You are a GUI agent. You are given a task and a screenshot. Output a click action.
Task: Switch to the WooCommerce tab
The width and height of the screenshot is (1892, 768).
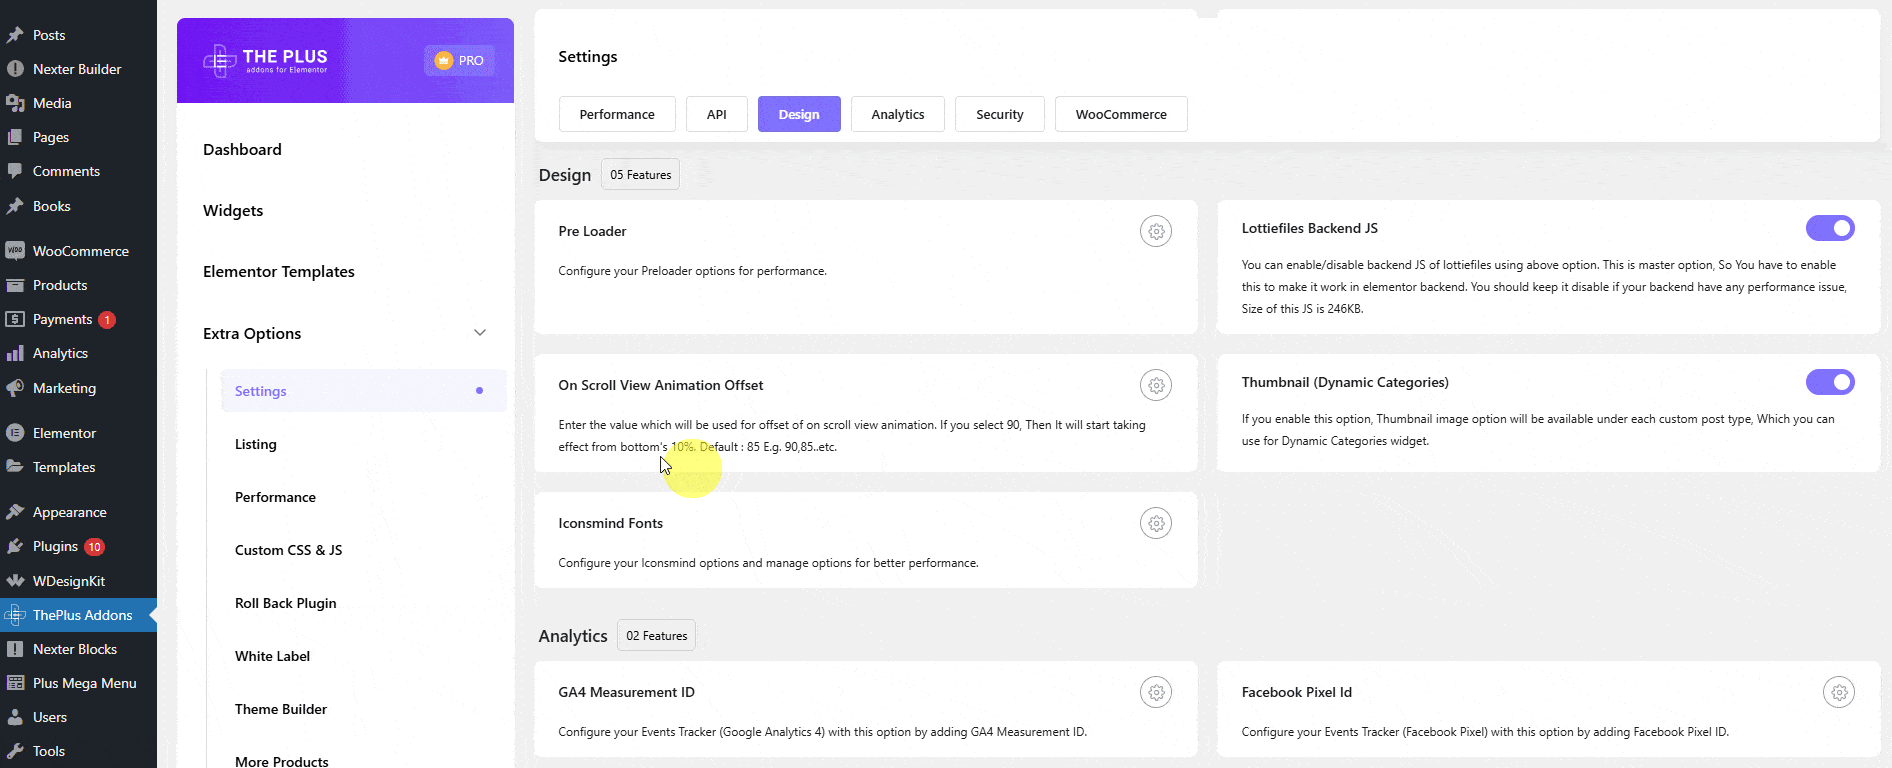coord(1121,114)
